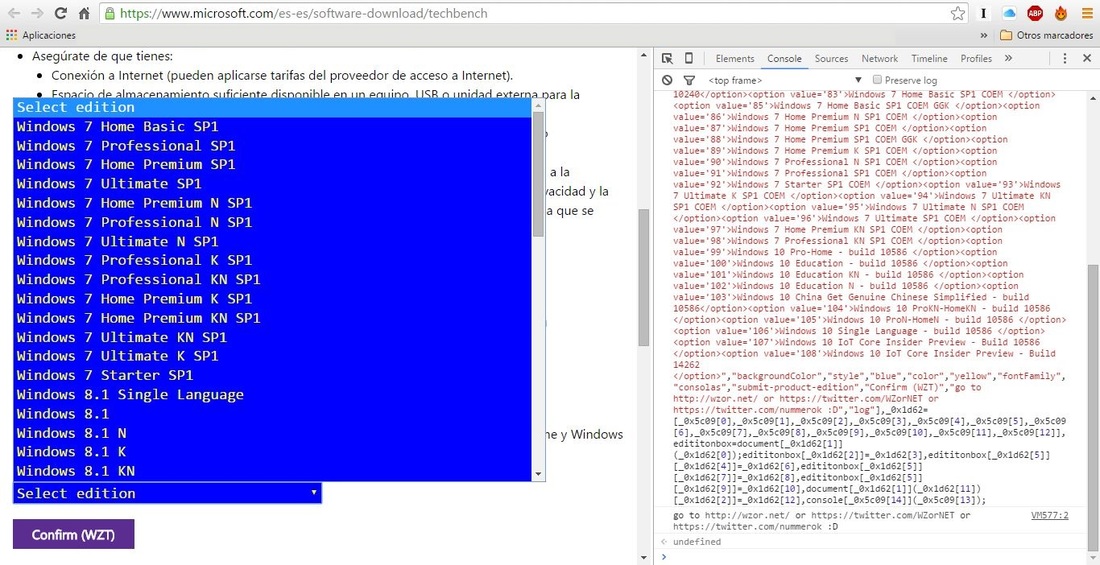Viewport: 1100px width, 565px height.
Task: Show hidden bookmarks with the chevron
Action: (984, 34)
